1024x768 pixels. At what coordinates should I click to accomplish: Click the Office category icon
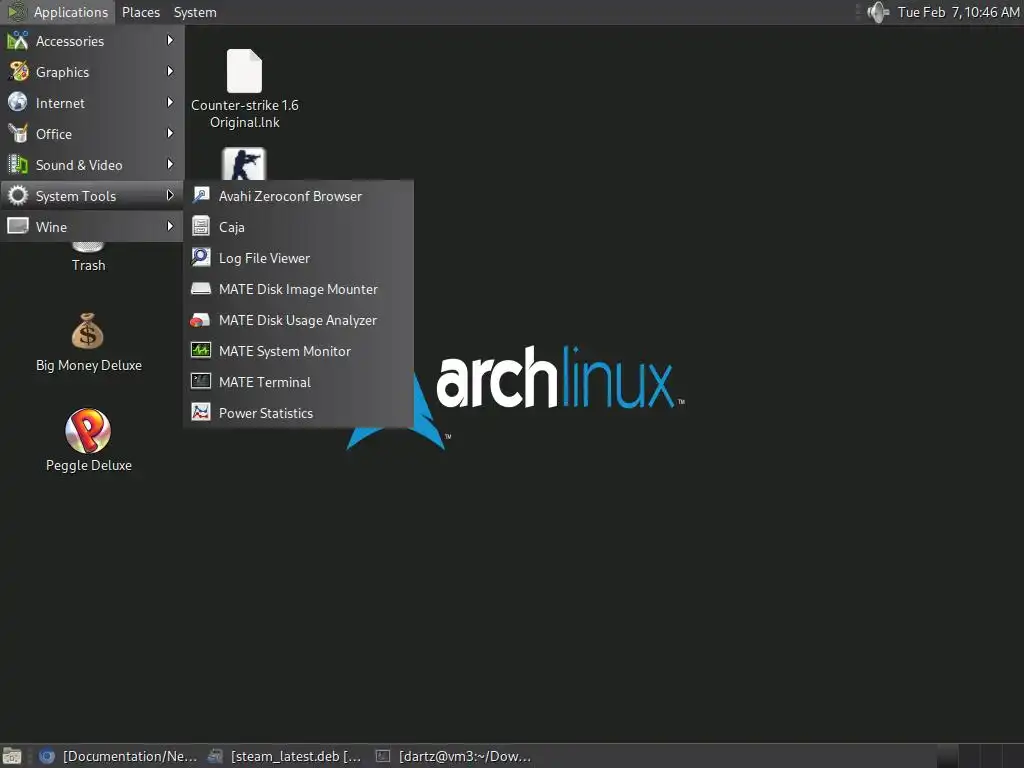pyautogui.click(x=18, y=133)
